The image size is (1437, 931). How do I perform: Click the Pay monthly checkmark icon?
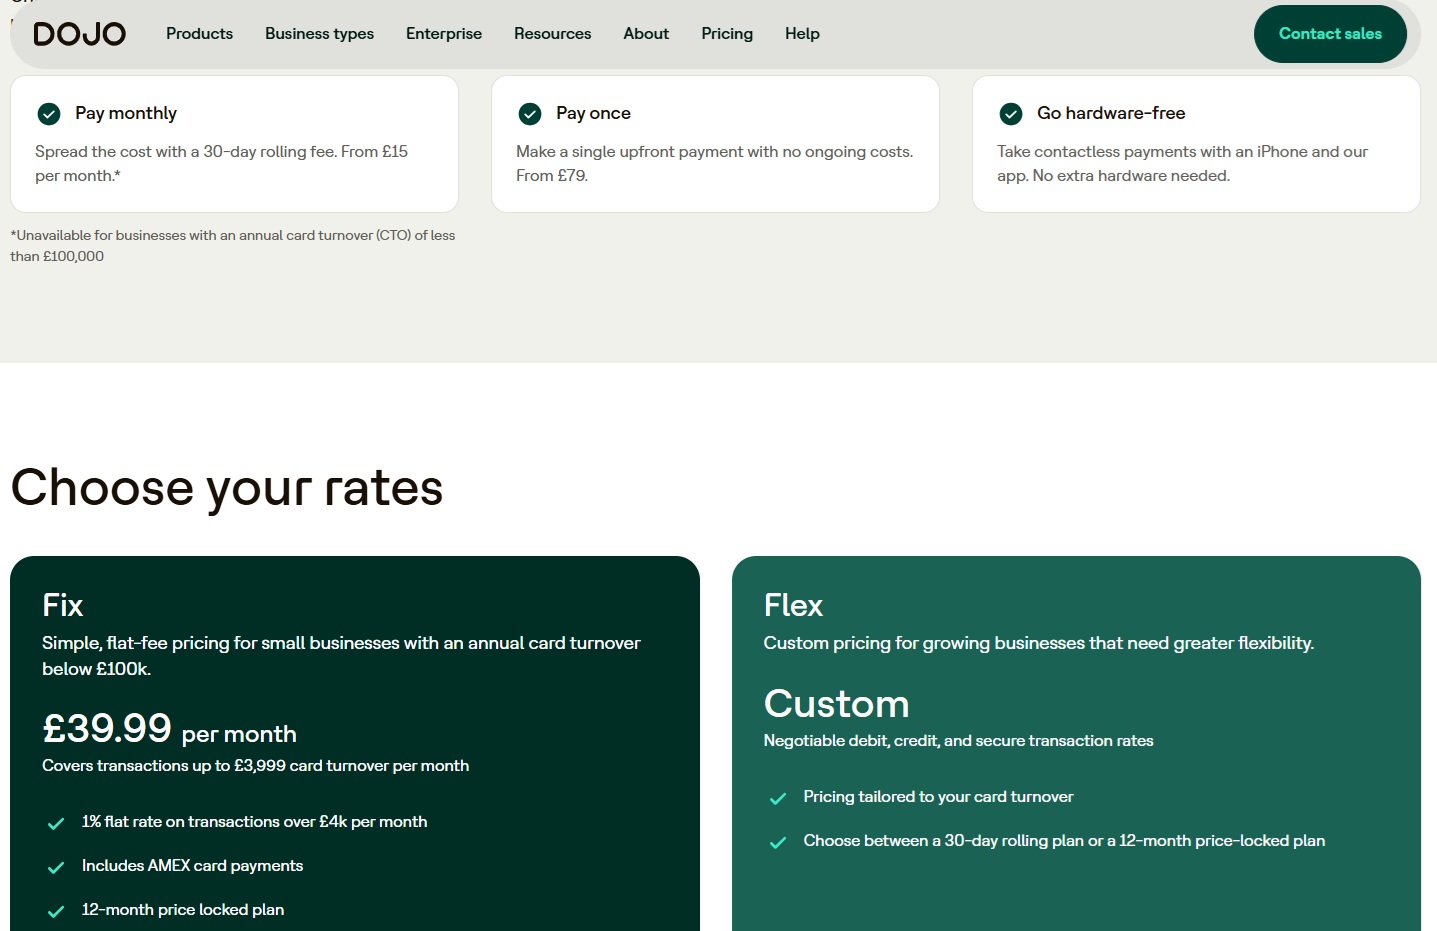tap(48, 113)
